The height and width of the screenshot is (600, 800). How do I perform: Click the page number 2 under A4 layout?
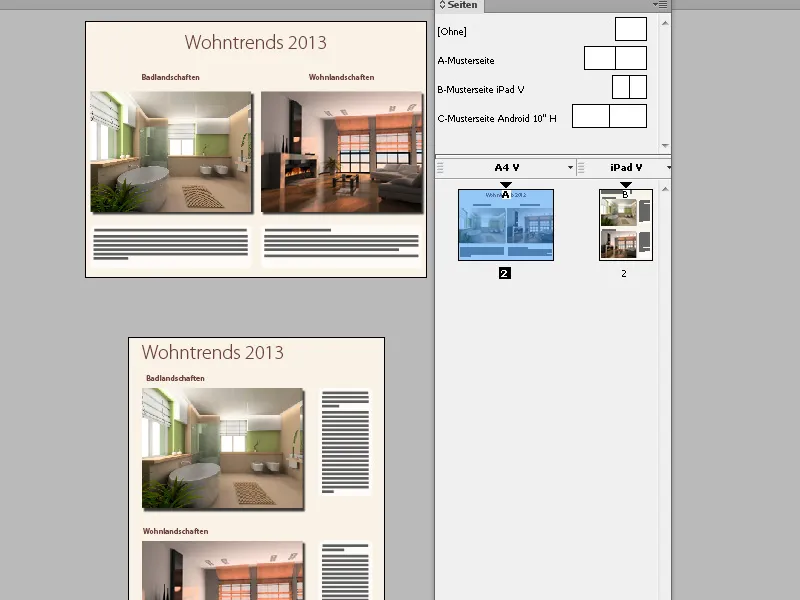[503, 272]
